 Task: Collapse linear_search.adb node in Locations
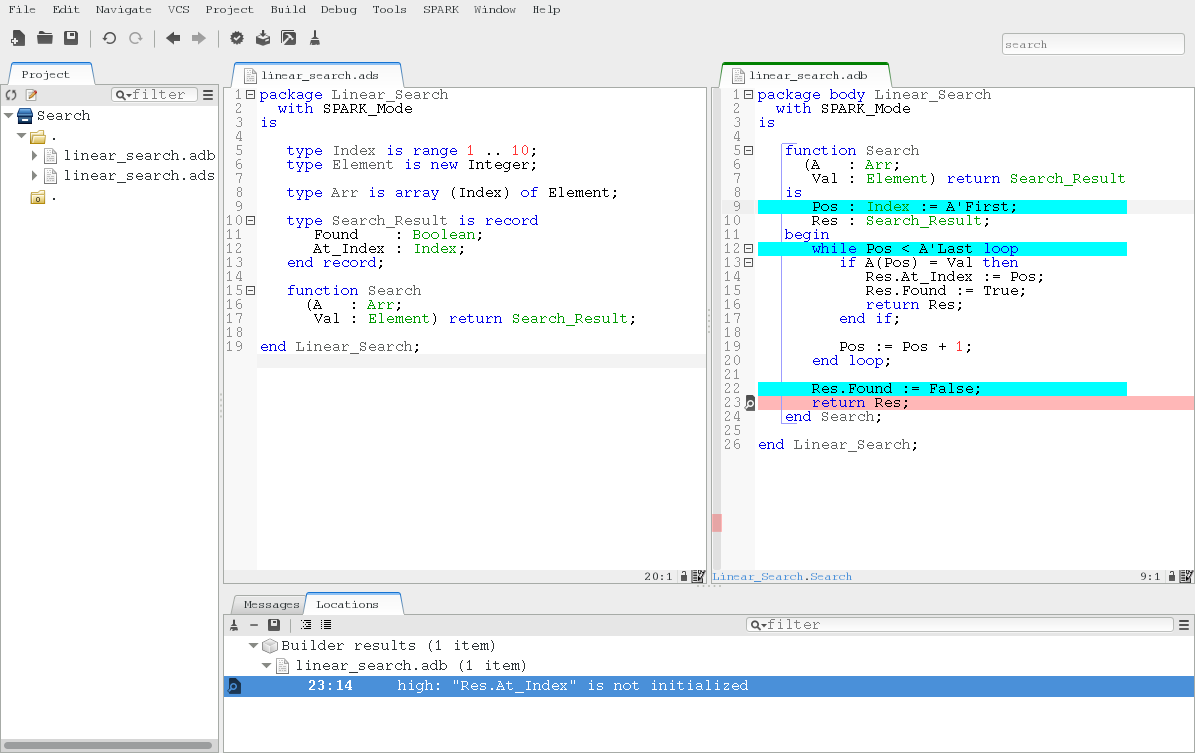click(267, 665)
